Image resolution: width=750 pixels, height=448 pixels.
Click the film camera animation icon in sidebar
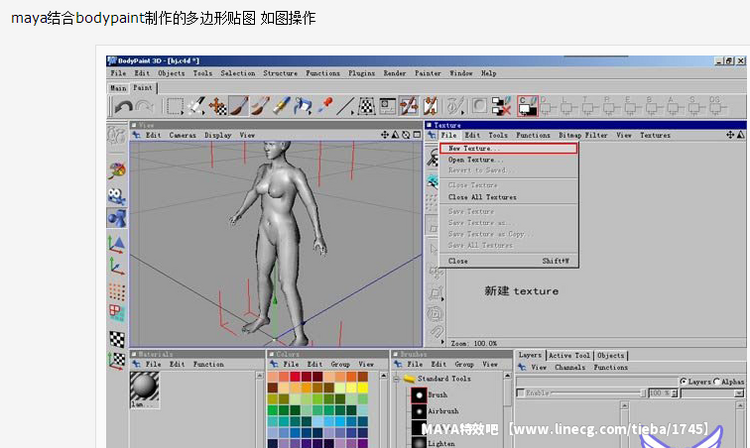coord(117,196)
